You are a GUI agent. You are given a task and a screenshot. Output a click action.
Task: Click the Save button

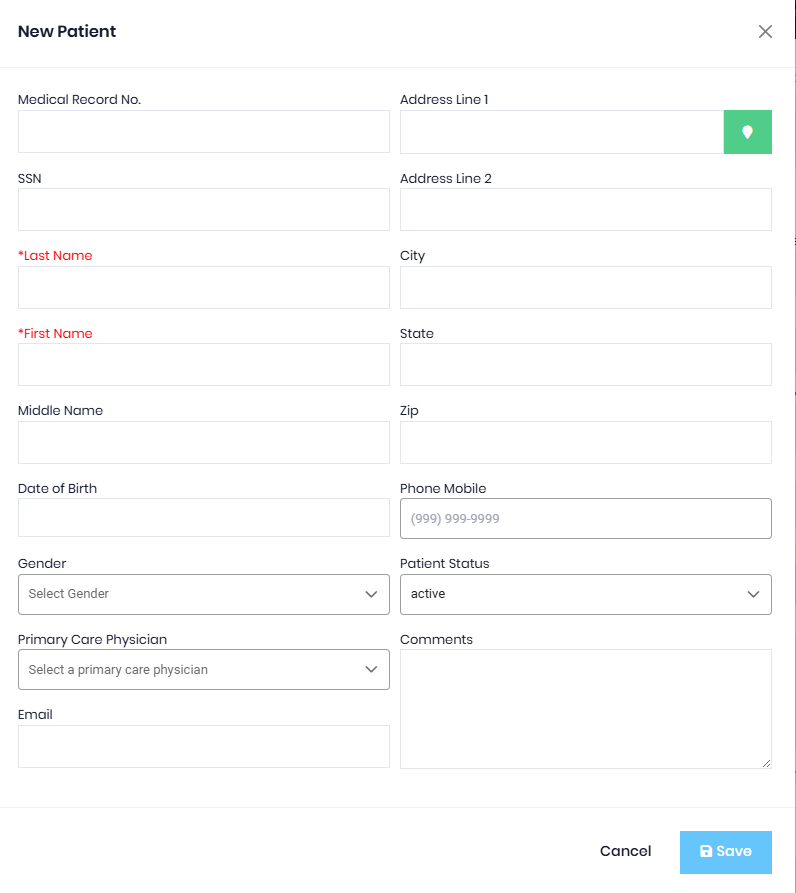pos(725,852)
